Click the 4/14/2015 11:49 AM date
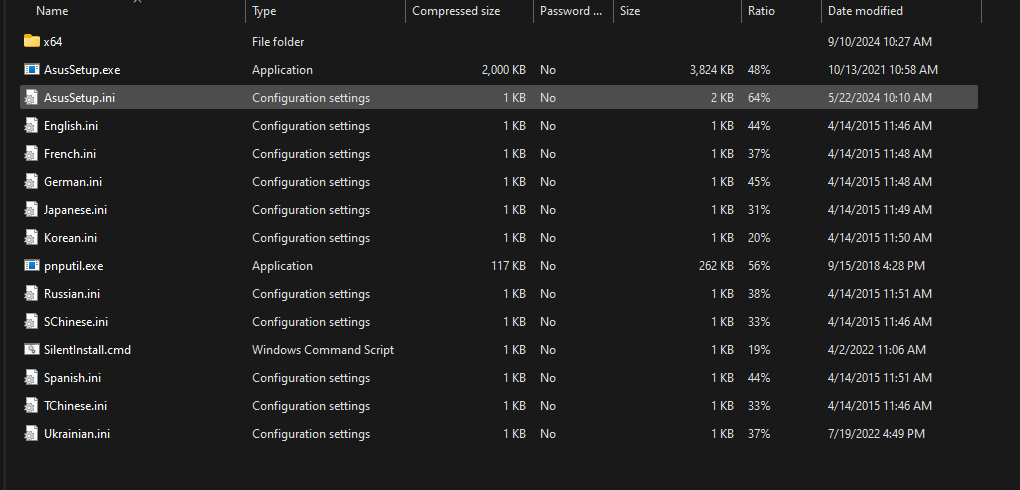1020x490 pixels. 879,210
